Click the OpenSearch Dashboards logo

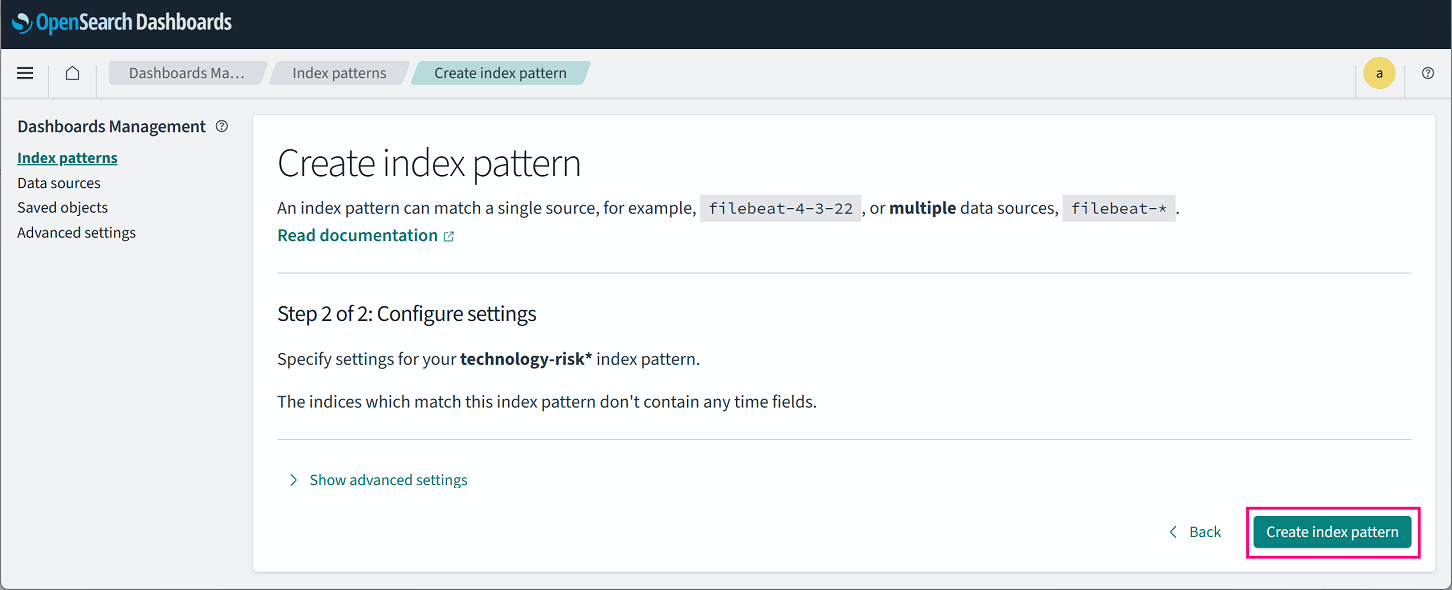(x=122, y=22)
